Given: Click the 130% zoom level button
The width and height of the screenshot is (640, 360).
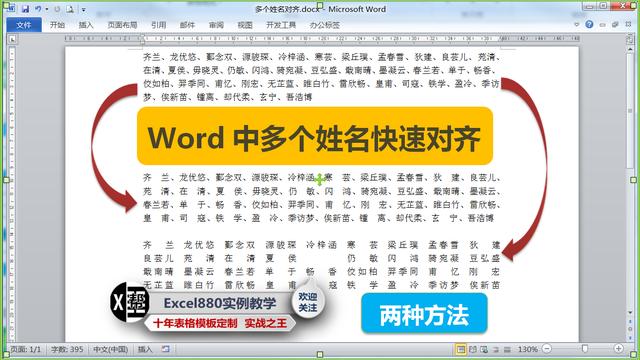Looking at the screenshot, I should tap(528, 349).
